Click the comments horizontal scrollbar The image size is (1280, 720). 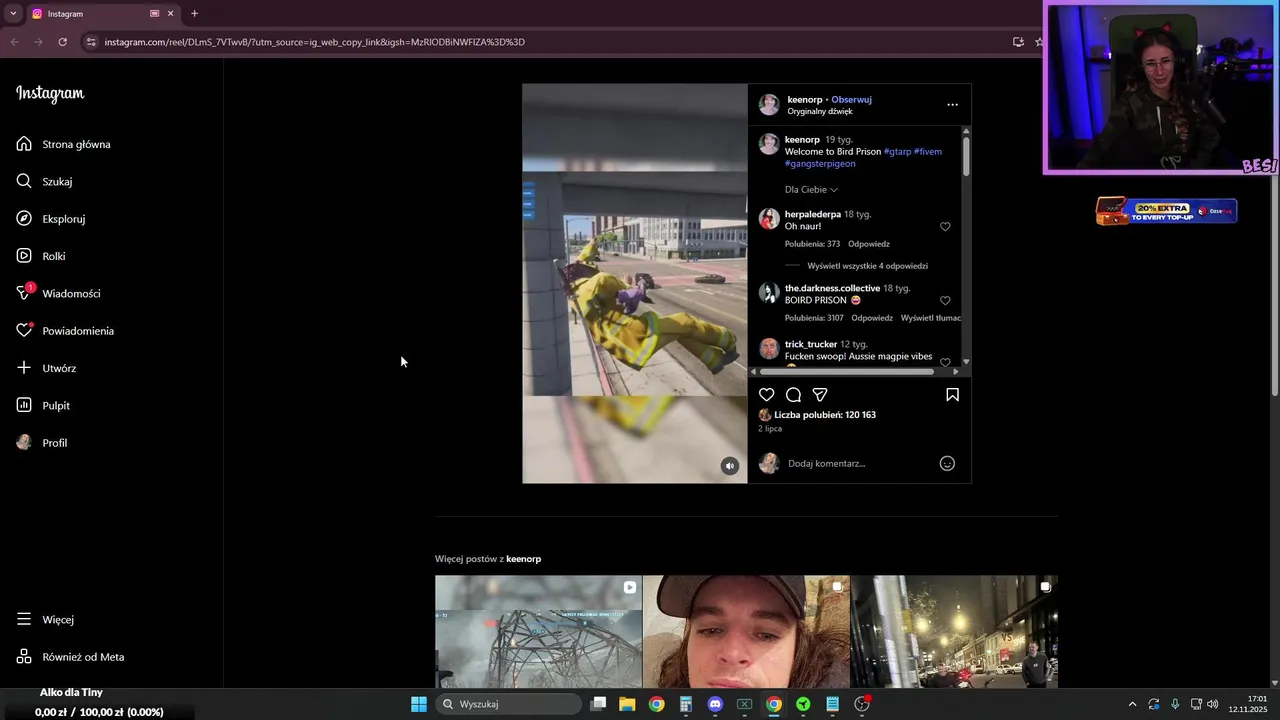pyautogui.click(x=847, y=372)
